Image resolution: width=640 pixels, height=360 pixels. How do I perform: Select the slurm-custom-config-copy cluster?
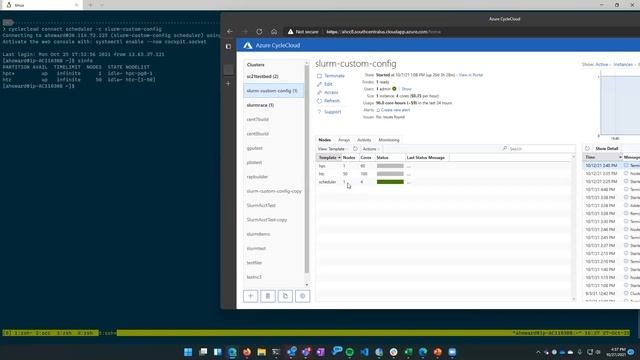(274, 191)
